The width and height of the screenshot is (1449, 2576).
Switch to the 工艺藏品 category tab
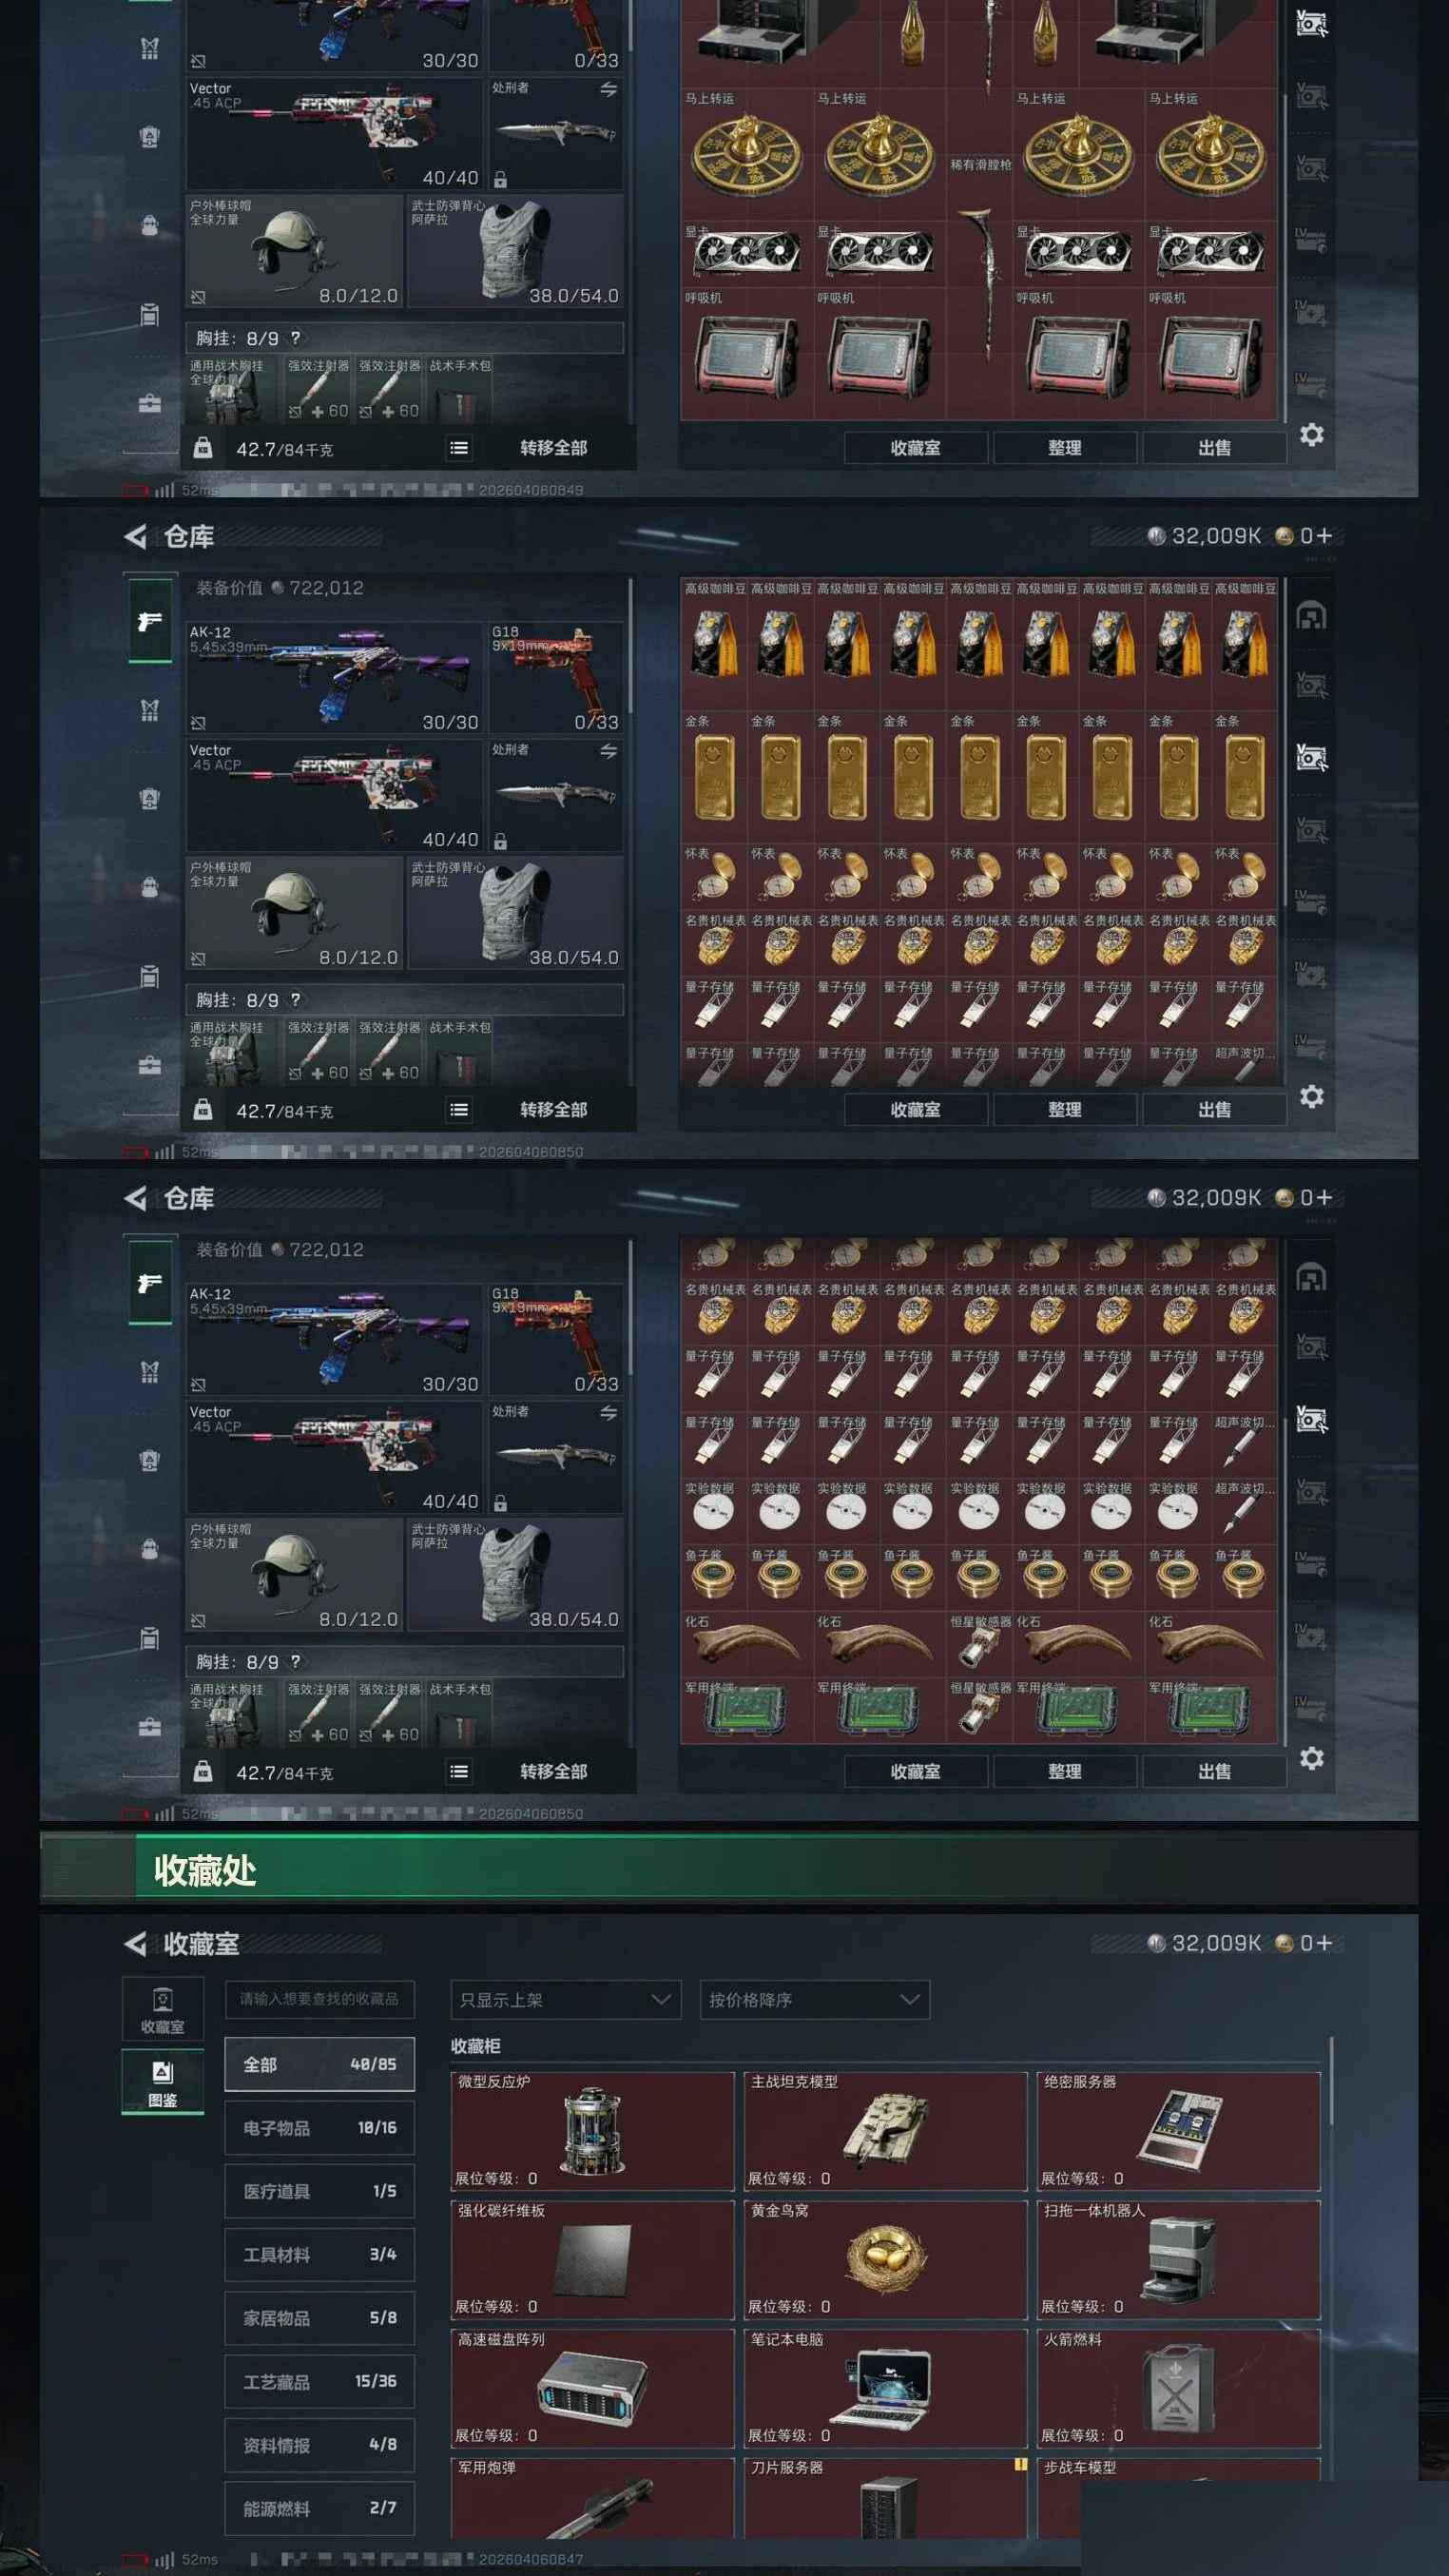tap(319, 2382)
